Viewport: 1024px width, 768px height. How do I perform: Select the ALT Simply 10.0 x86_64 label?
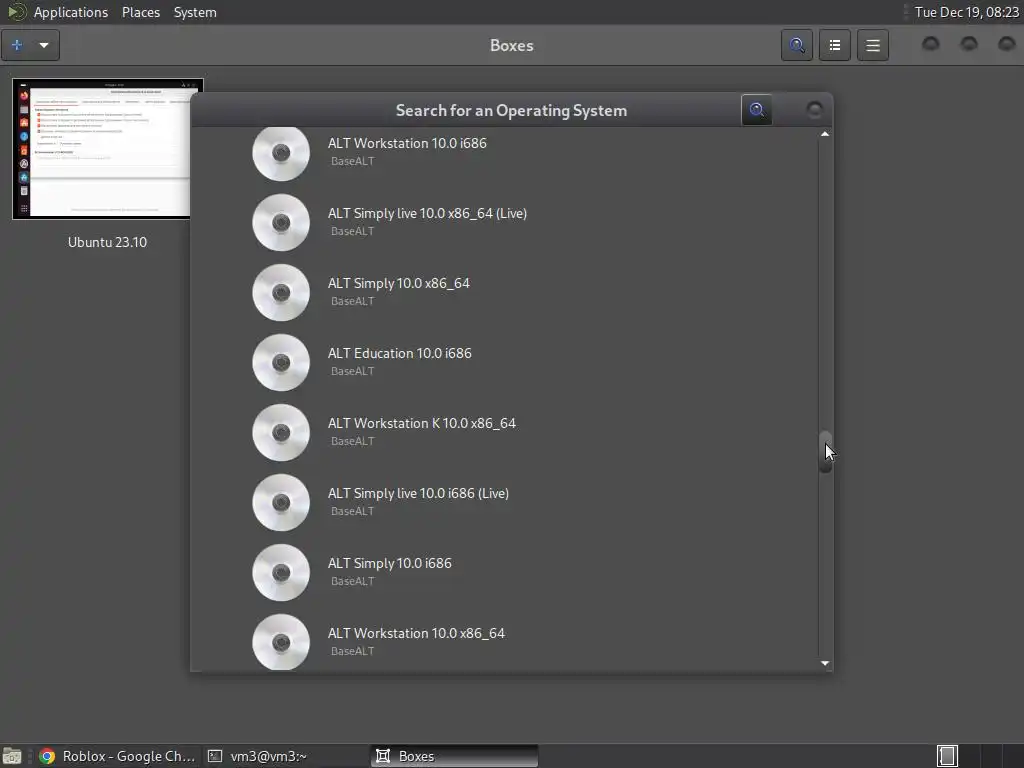coord(398,283)
